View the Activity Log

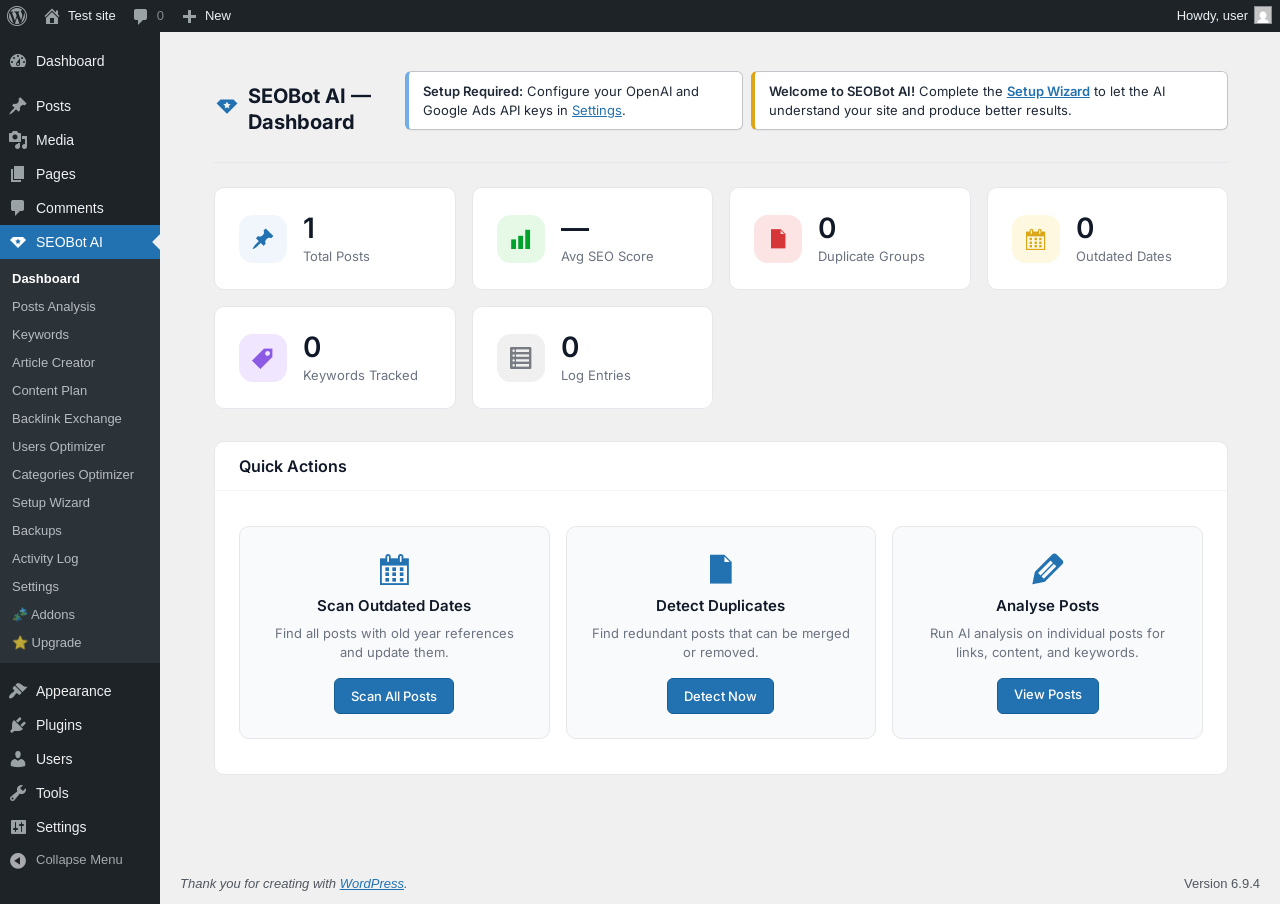click(45, 559)
